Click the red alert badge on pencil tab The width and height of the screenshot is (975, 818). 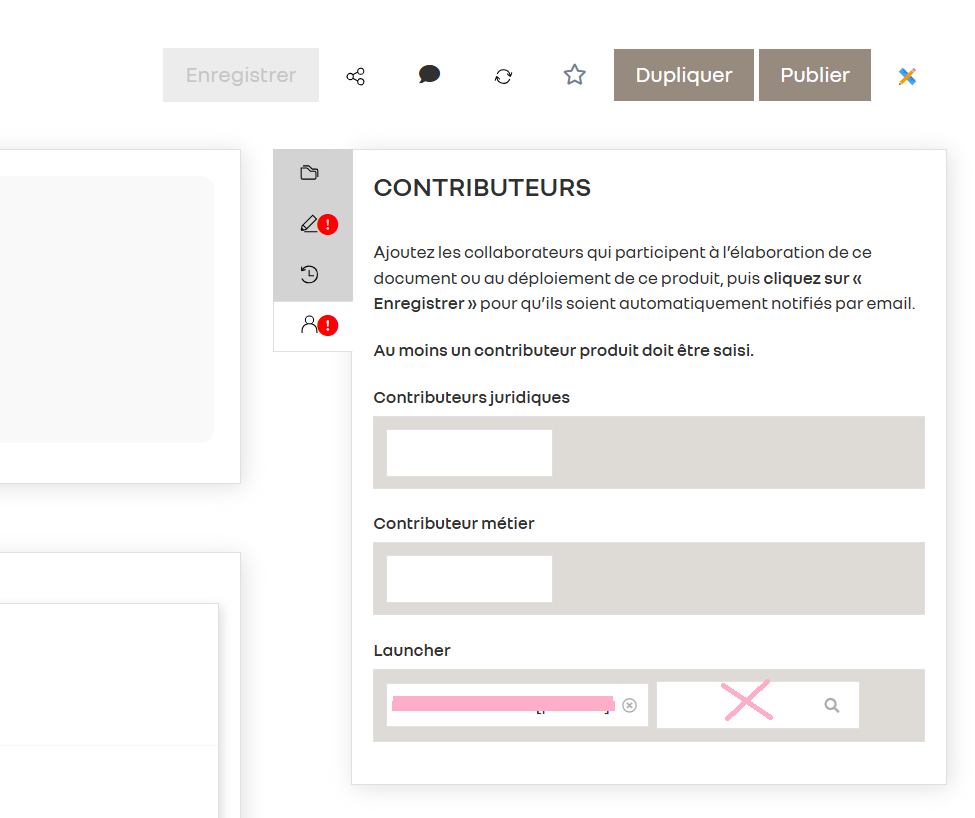point(328,225)
